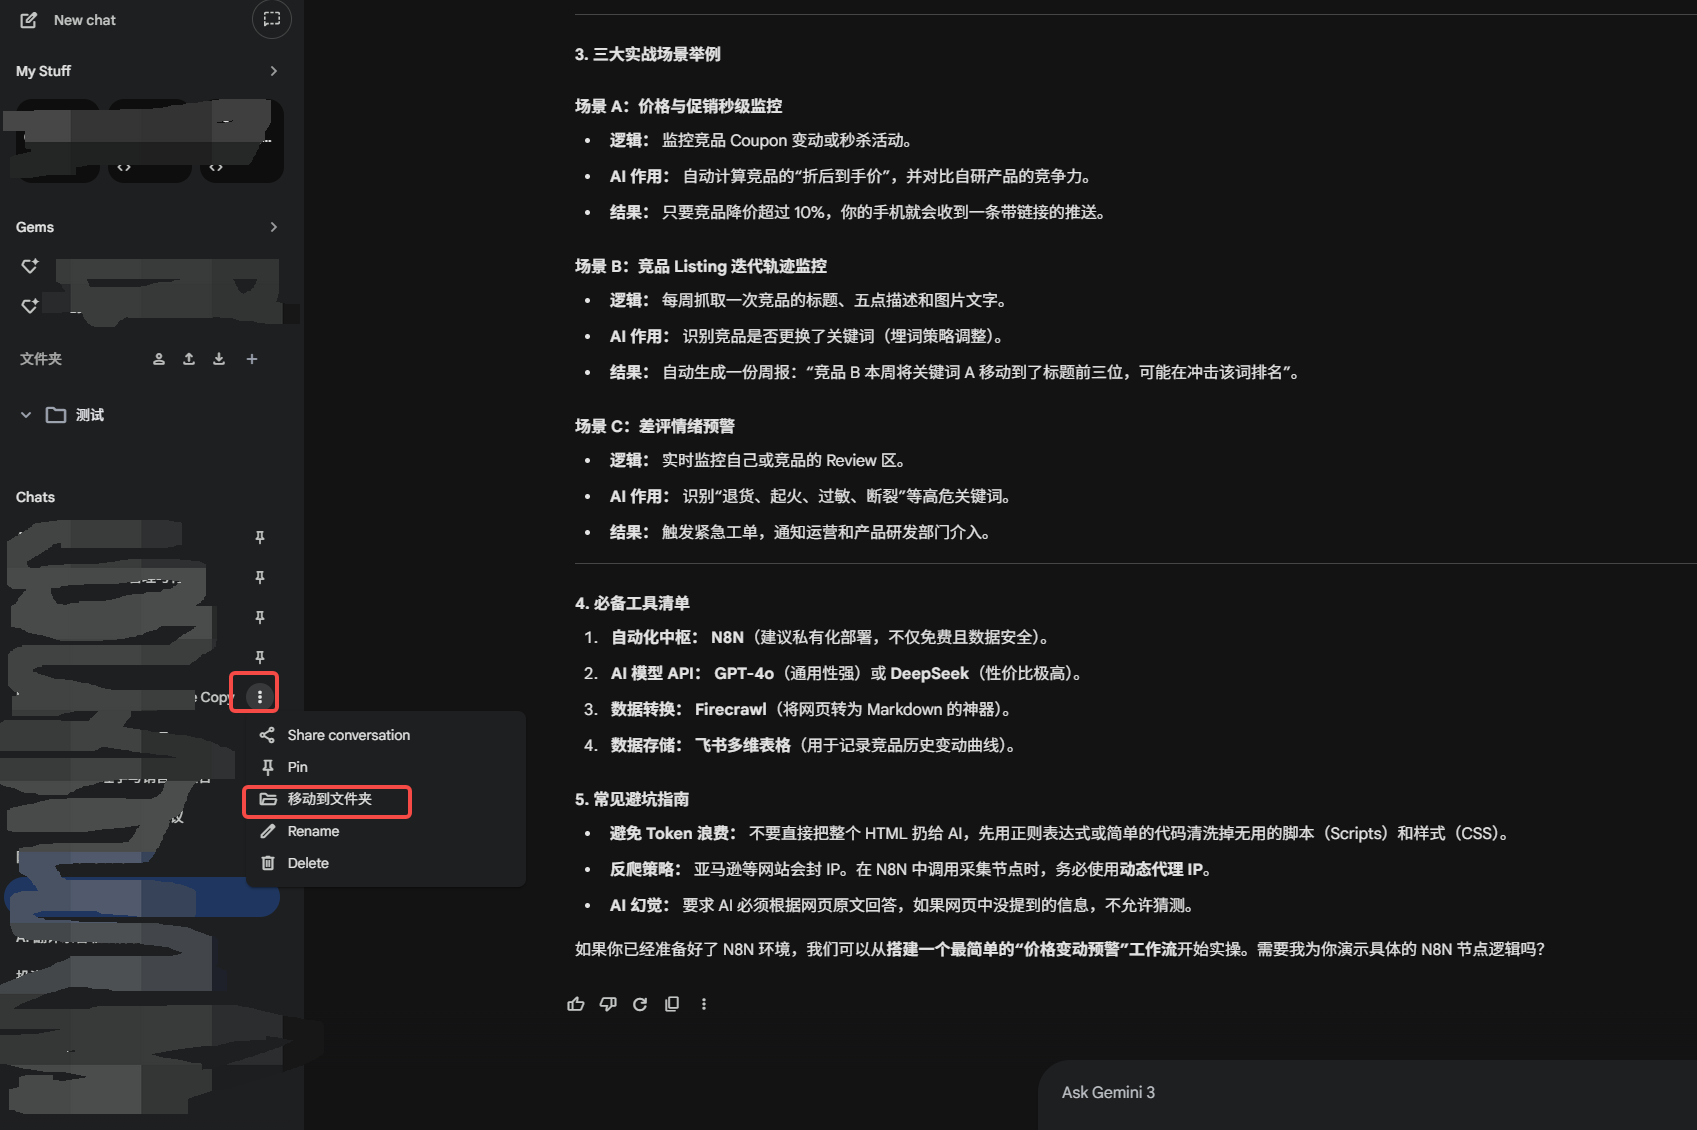The height and width of the screenshot is (1130, 1697).
Task: Select Delete in the chat menu
Action: coord(308,863)
